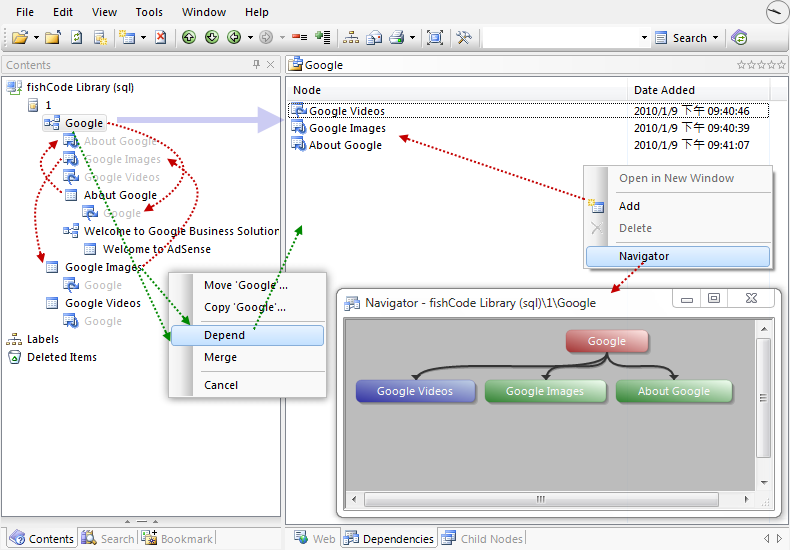Switch to the Child Nodes tab
The height and width of the screenshot is (550, 790).
tap(483, 538)
